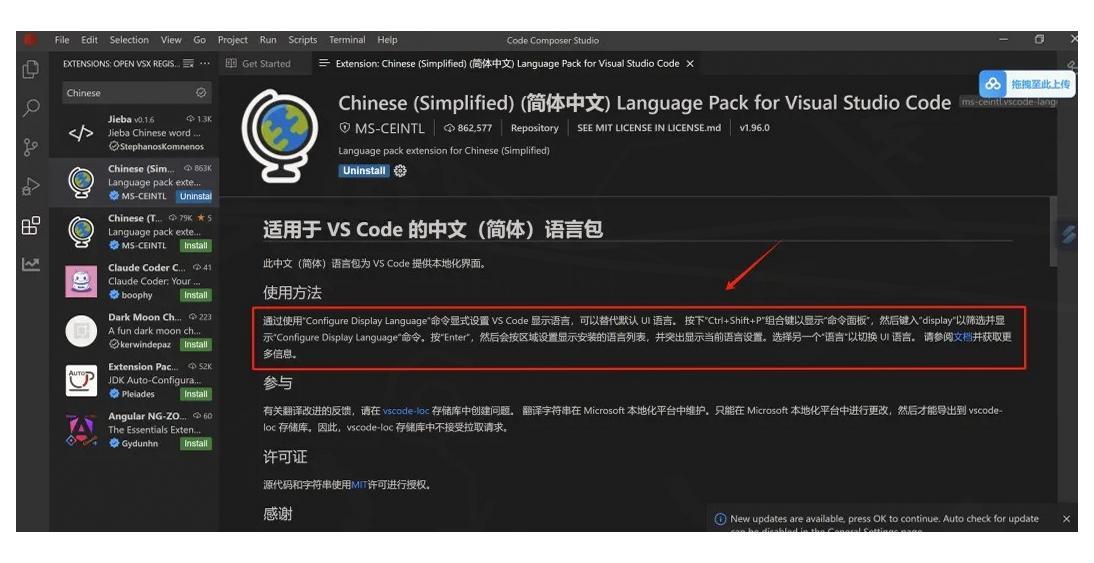Image resolution: width=1094 pixels, height=563 pixels.
Task: Close the Chinese Language Pack extension tab
Action: pyautogui.click(x=690, y=63)
